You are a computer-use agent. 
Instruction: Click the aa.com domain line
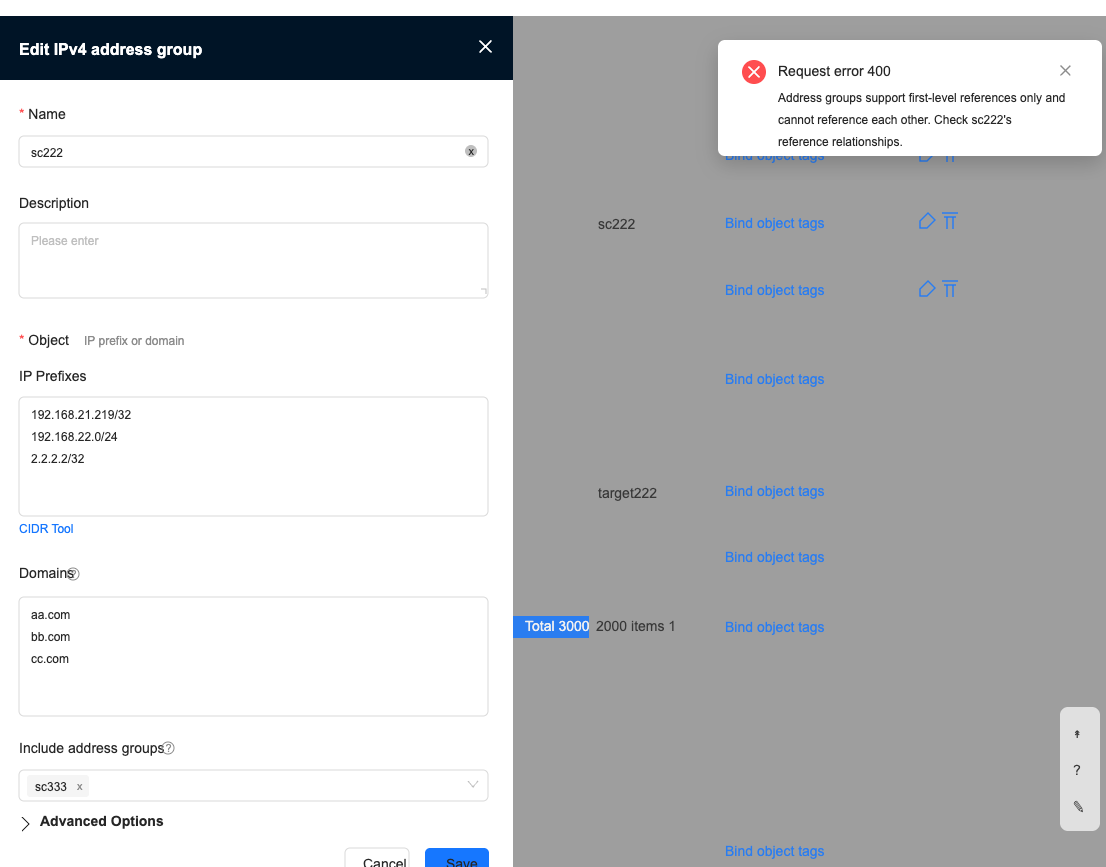(x=50, y=615)
